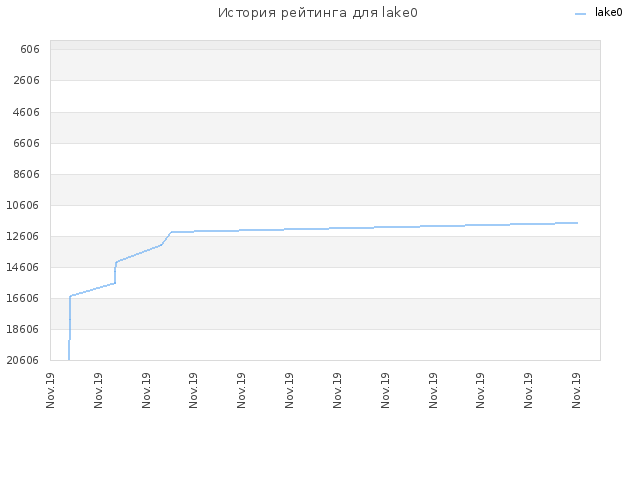Screen dimensions: 640x480
Task: Click the 18606 y-axis label
Action: pos(23,329)
